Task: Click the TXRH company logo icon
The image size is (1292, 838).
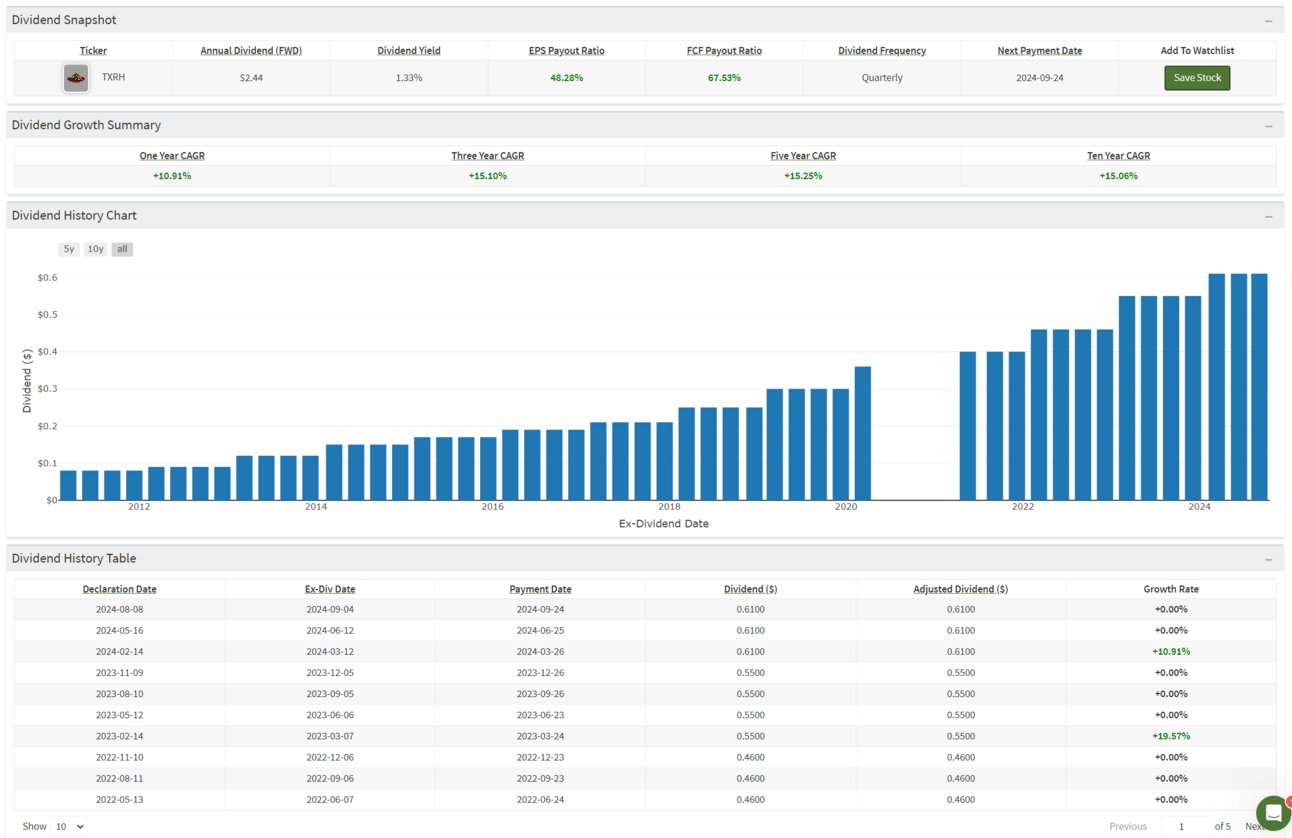Action: click(x=76, y=78)
